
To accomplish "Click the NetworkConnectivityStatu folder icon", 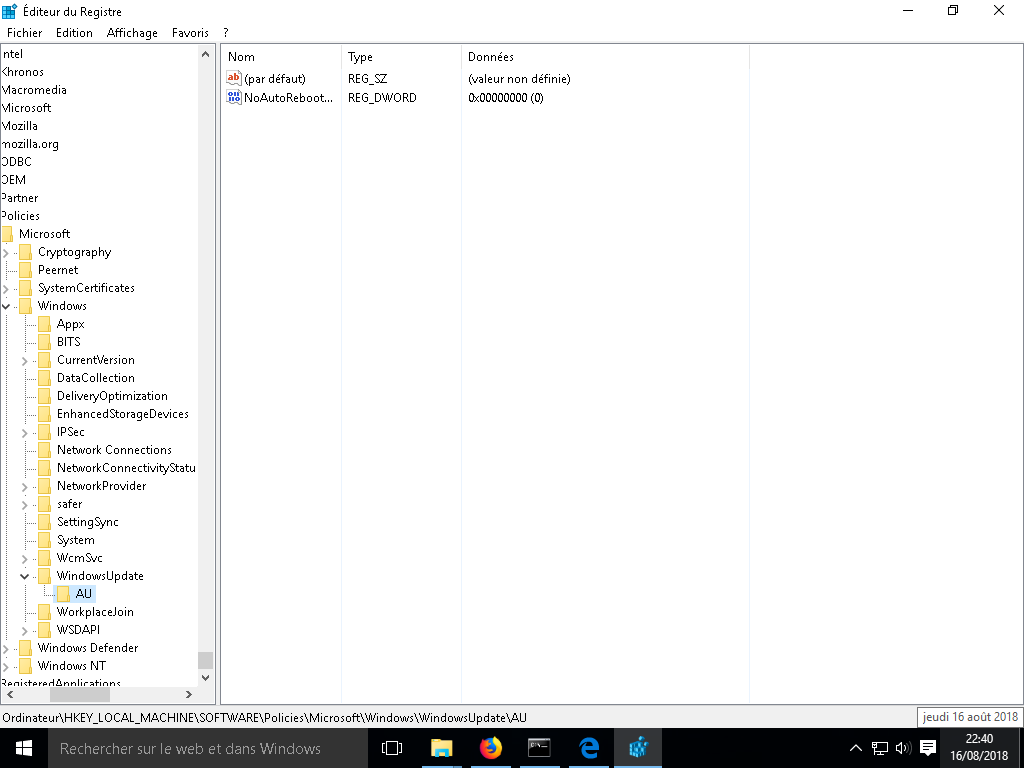I will click(44, 468).
